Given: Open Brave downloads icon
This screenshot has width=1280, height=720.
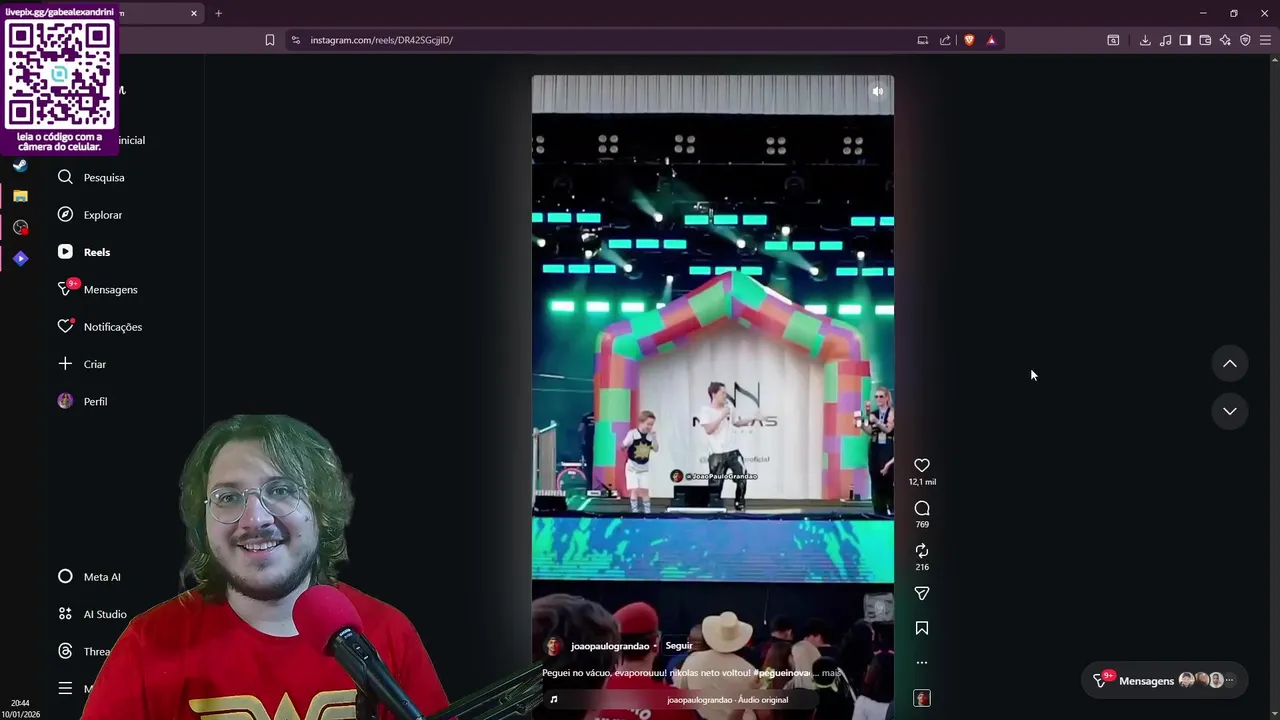Looking at the screenshot, I should coord(1145,40).
